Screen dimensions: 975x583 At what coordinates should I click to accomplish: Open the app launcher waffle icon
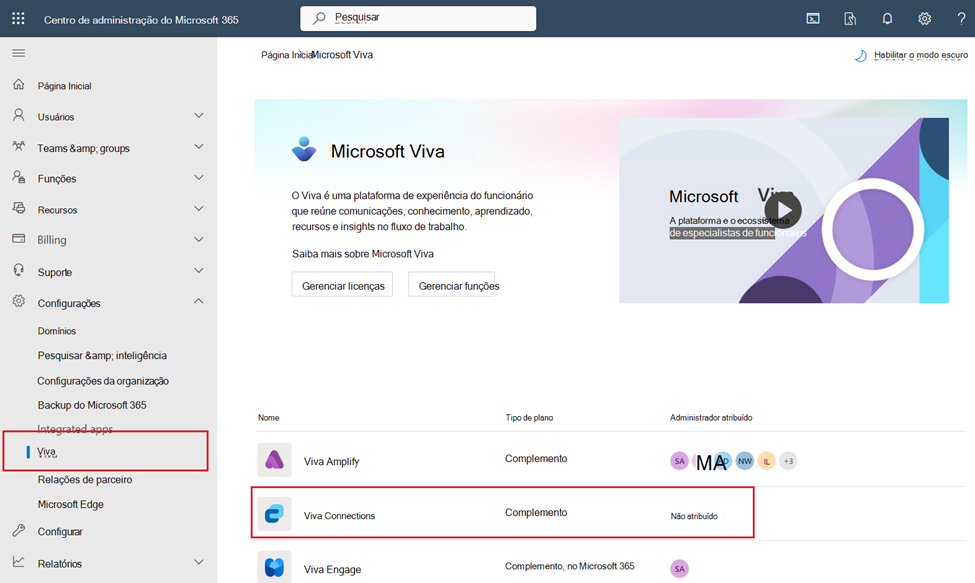[x=18, y=18]
